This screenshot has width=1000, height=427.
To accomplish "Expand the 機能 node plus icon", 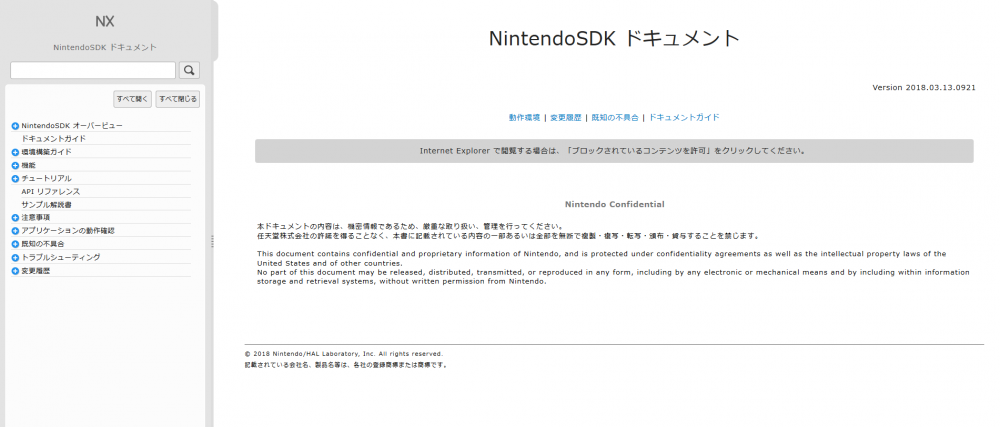I will [15, 165].
